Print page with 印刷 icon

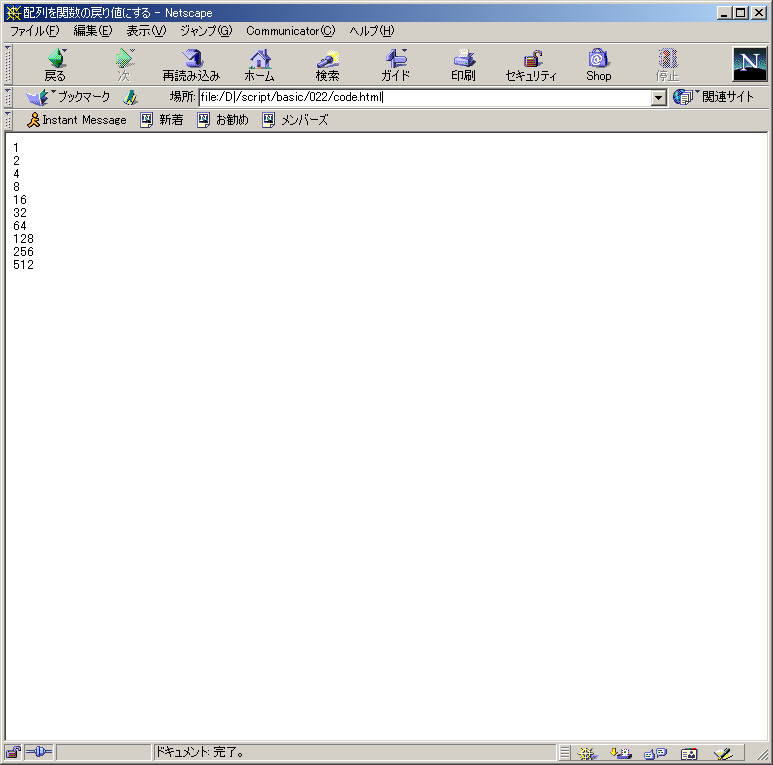(463, 65)
